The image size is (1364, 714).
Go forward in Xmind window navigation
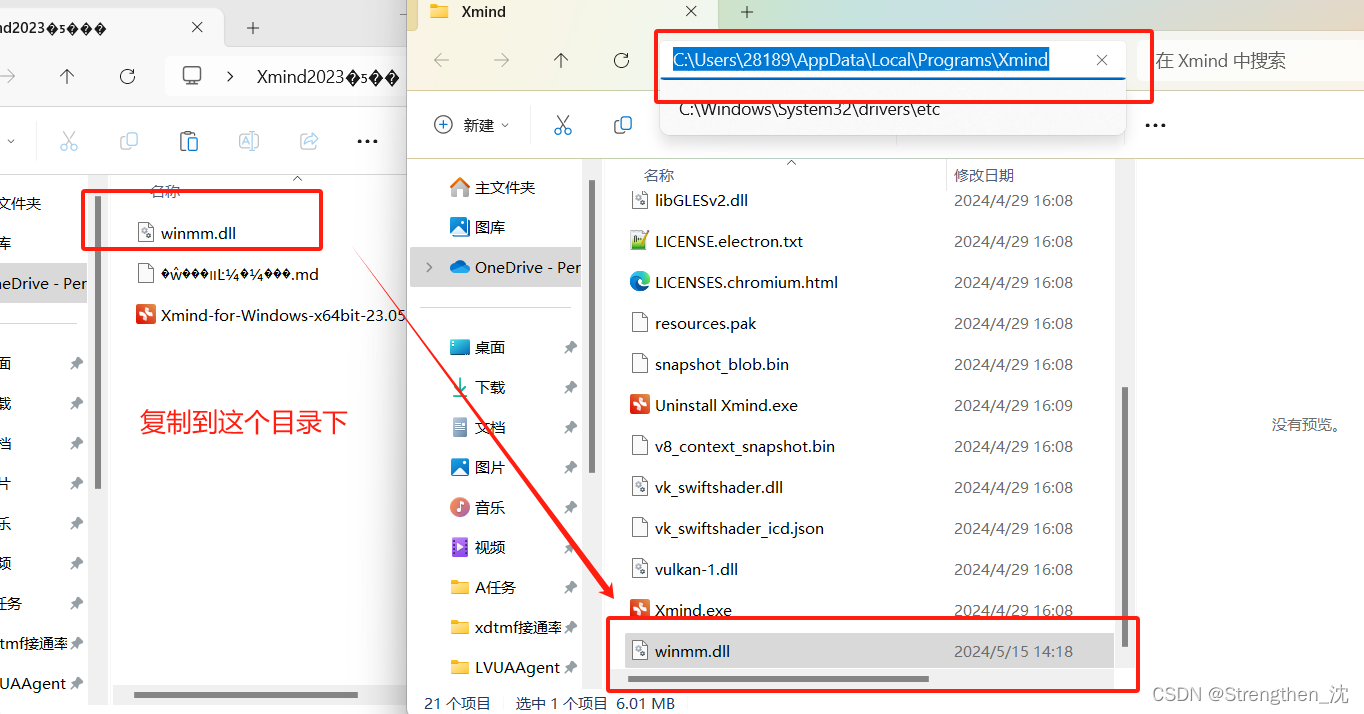pos(502,60)
